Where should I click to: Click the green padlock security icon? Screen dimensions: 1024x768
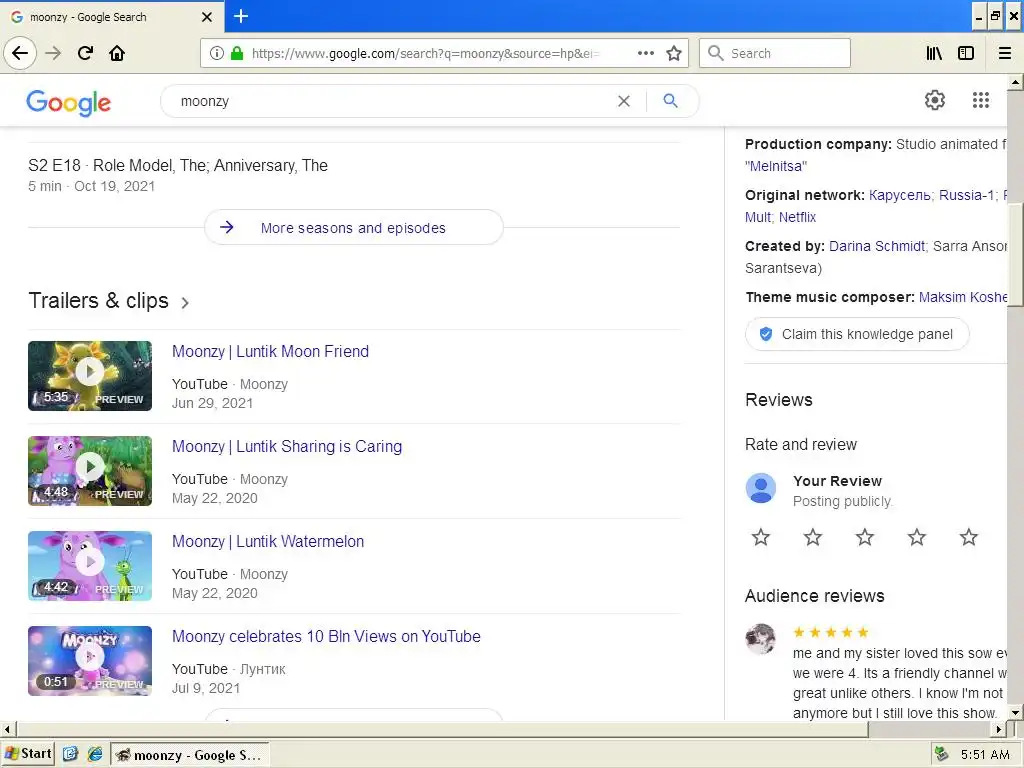tap(237, 53)
